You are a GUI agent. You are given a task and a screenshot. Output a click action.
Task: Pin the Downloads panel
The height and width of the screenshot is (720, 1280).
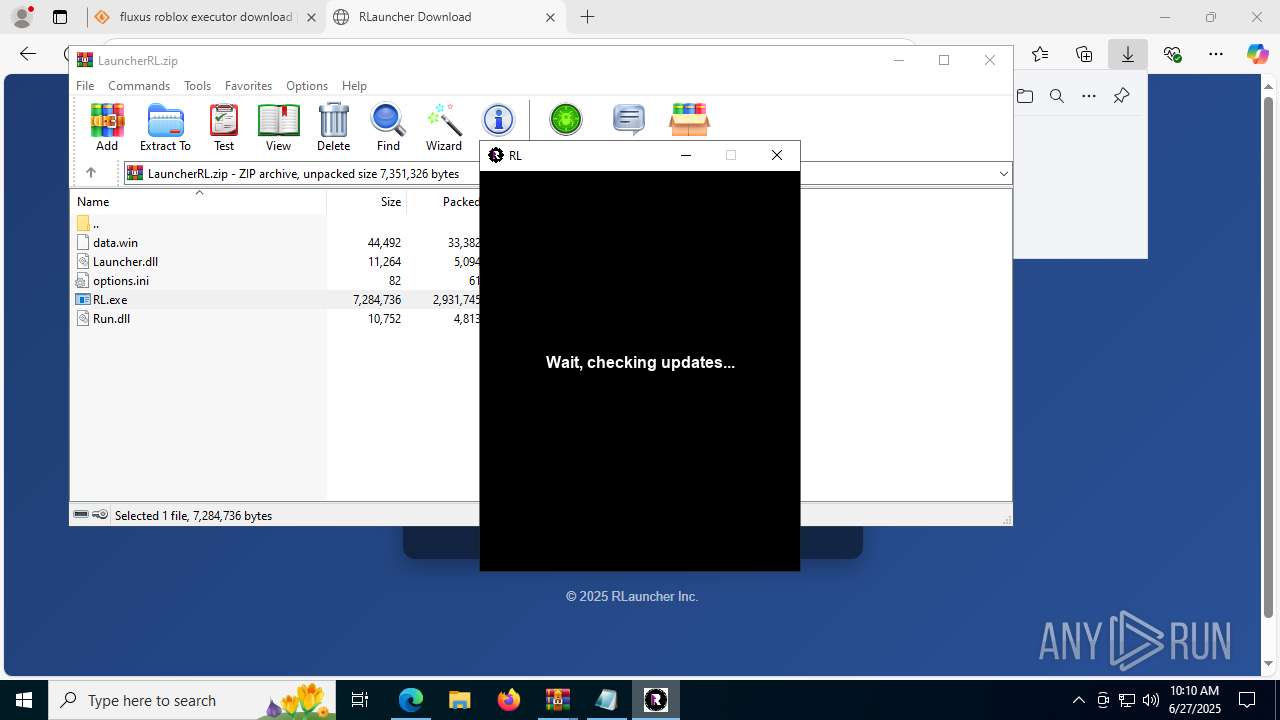(1121, 96)
